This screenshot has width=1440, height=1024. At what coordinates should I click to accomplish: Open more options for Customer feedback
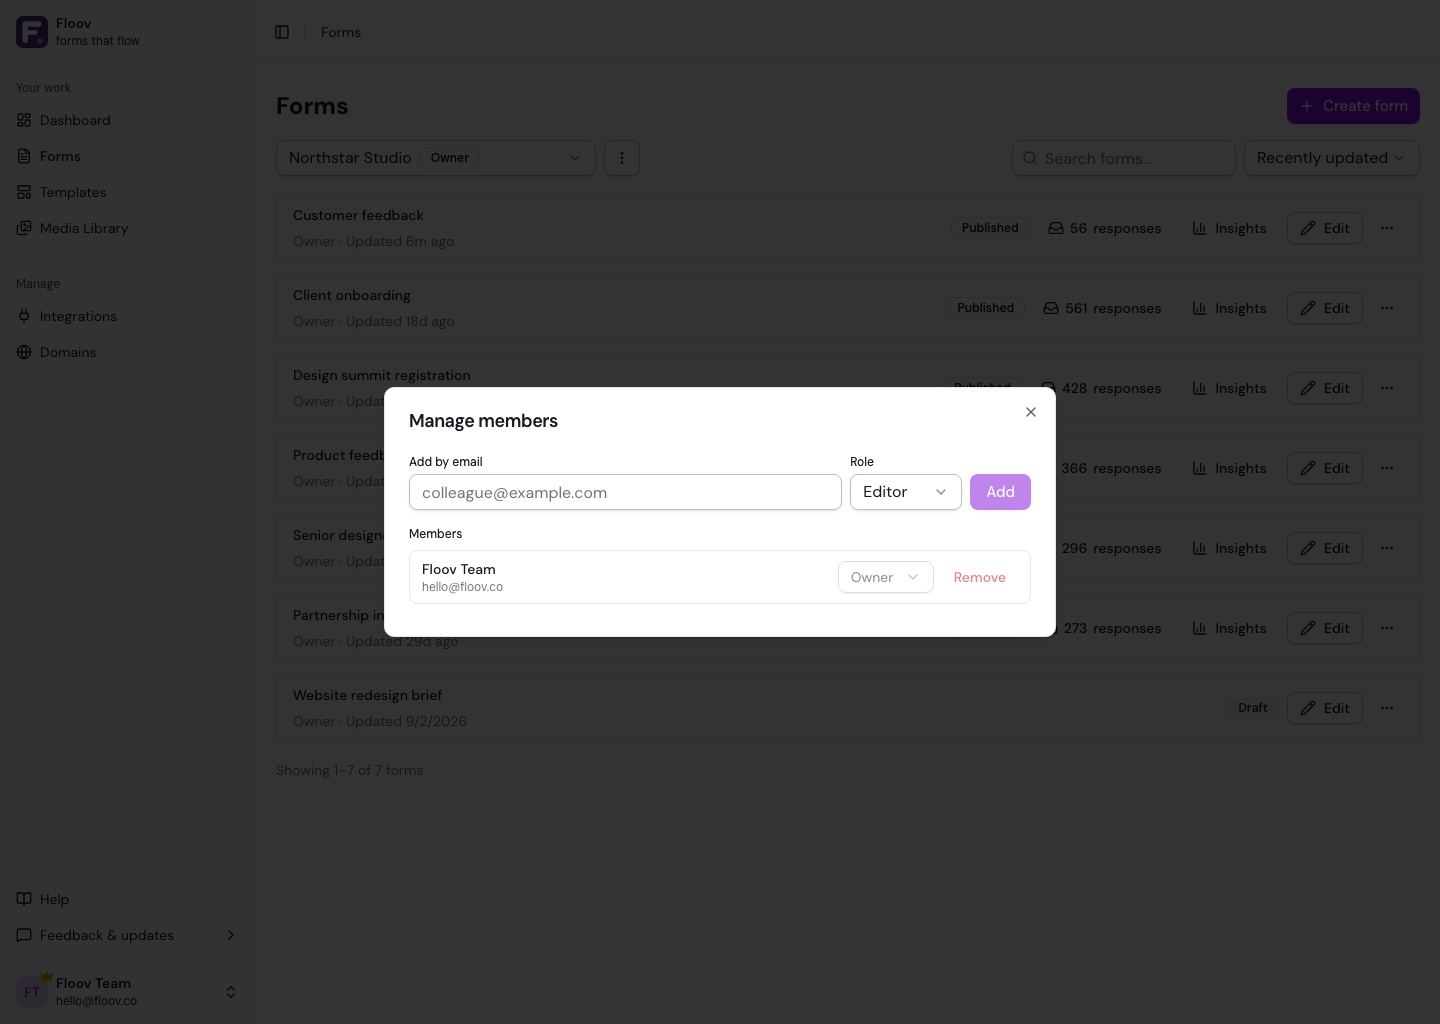click(x=1387, y=228)
